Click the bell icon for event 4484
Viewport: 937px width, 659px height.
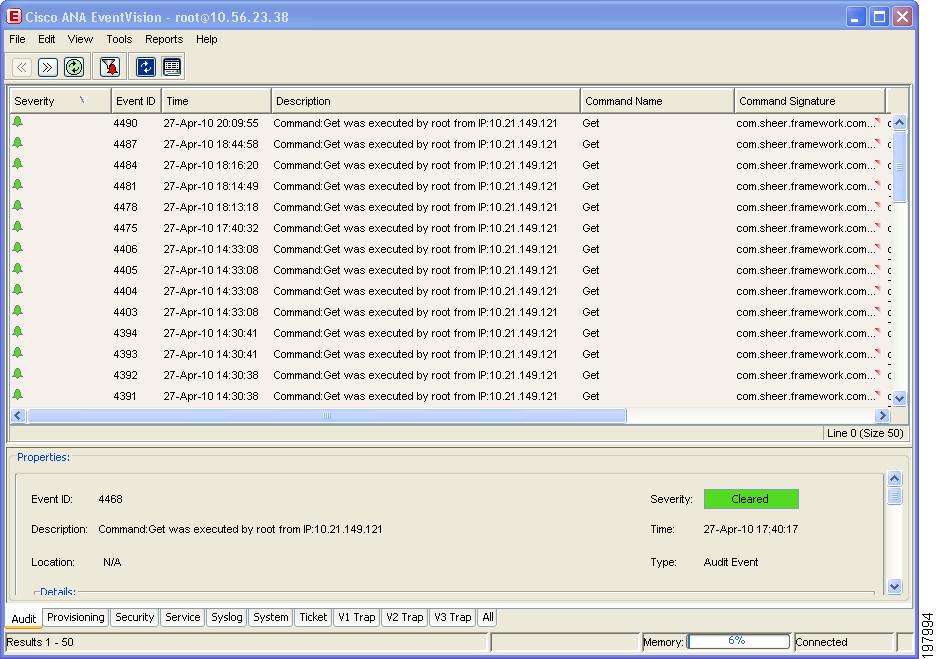[18, 164]
